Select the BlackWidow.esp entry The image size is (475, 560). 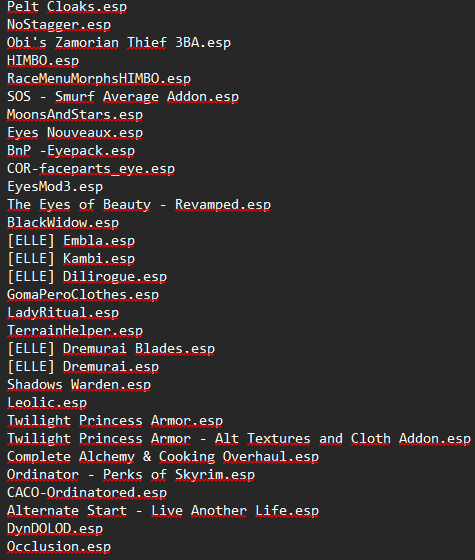pos(63,223)
